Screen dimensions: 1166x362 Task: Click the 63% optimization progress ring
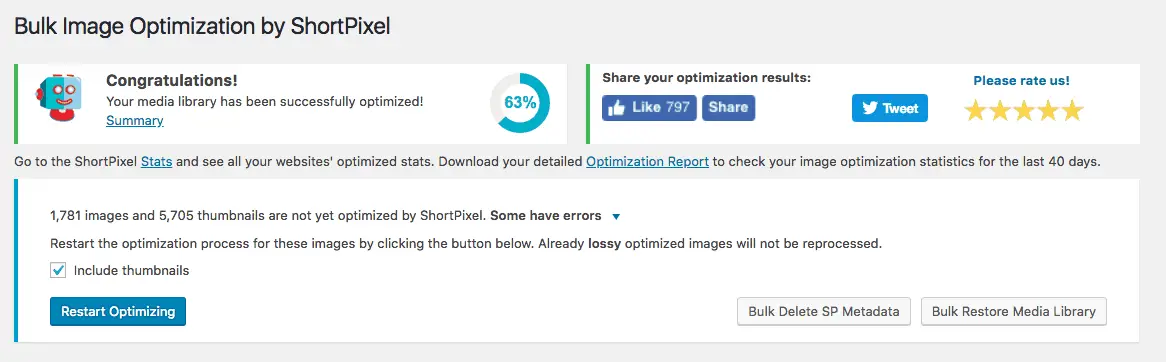point(520,103)
